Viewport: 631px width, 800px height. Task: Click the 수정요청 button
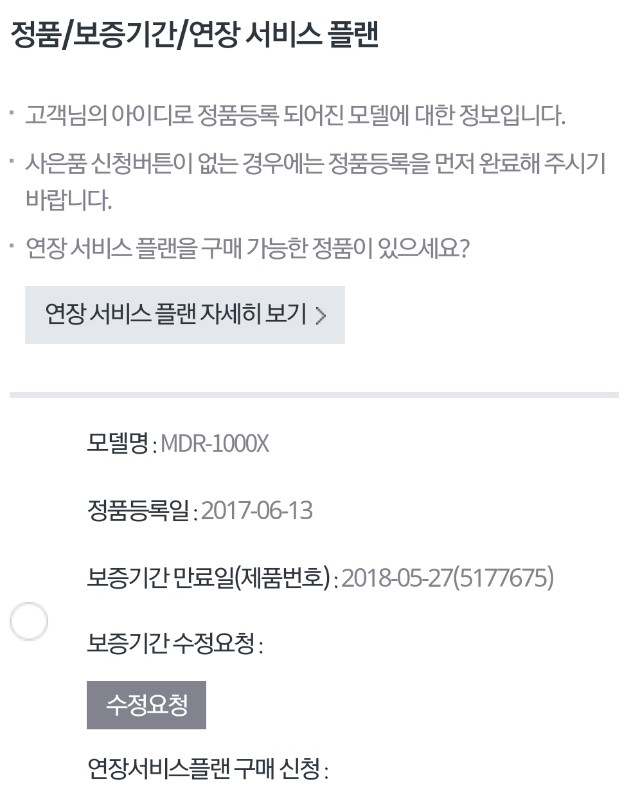point(146,706)
